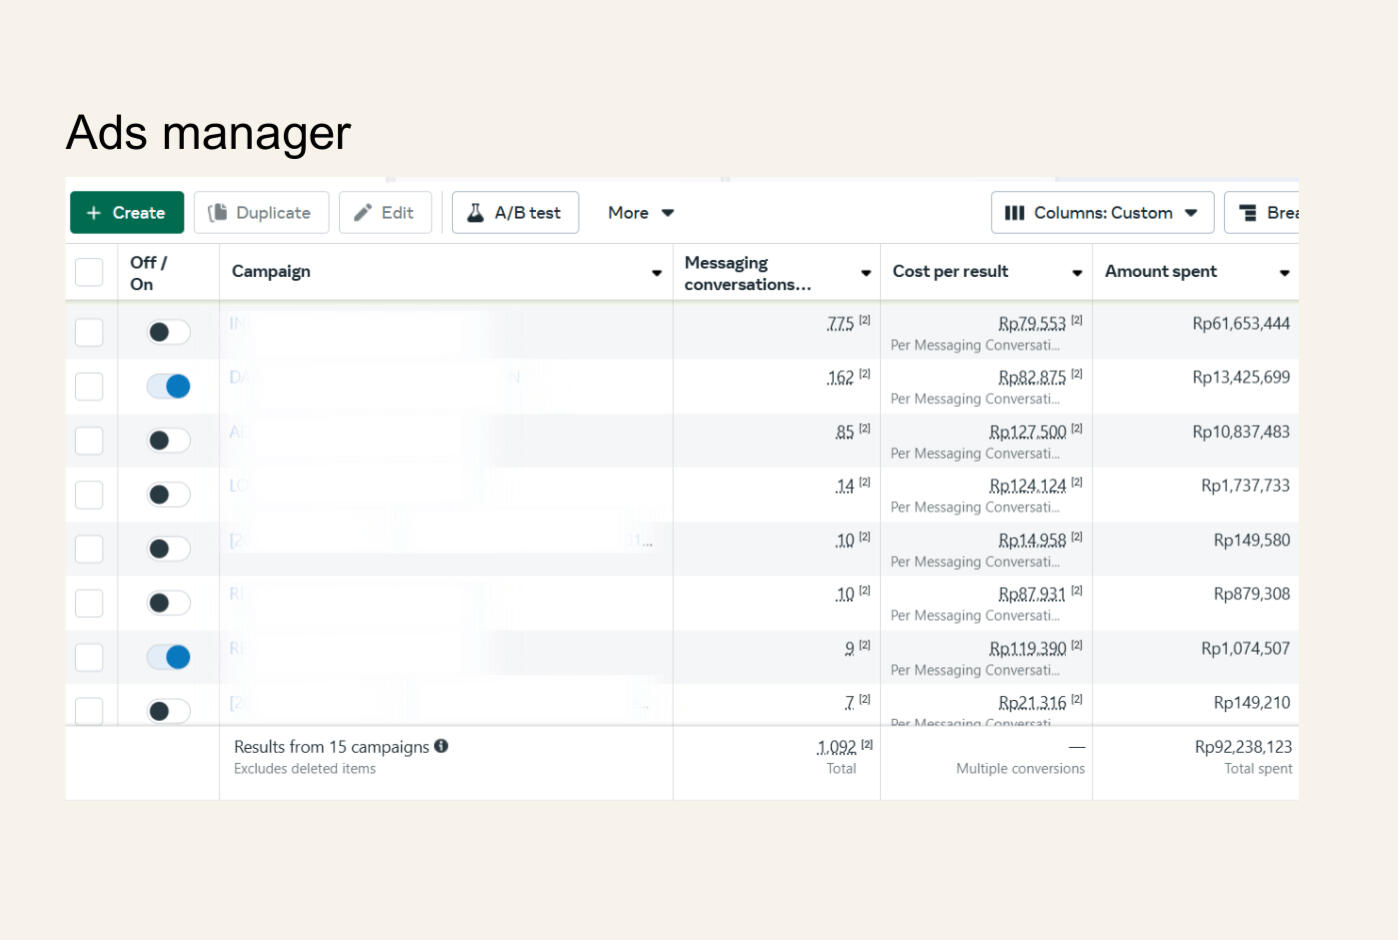The height and width of the screenshot is (940, 1398).
Task: Click the Columns bars icon
Action: 1014,213
